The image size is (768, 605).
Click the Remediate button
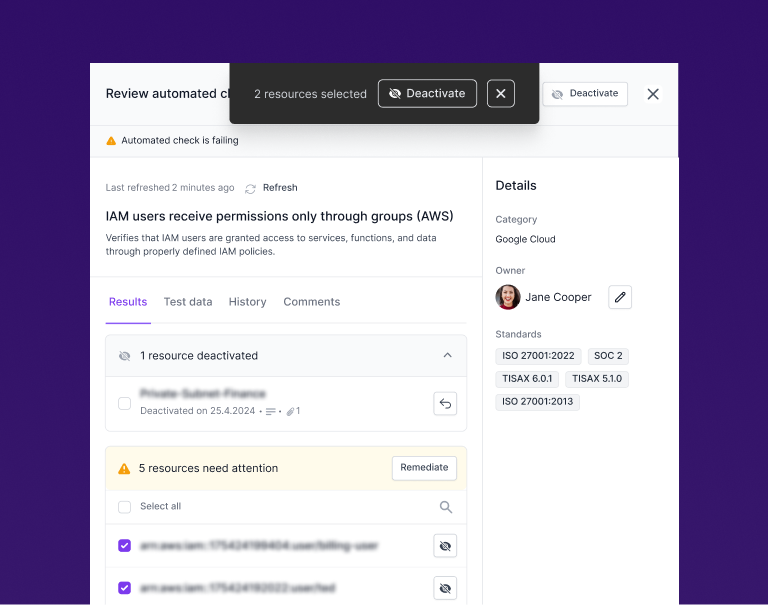424,468
